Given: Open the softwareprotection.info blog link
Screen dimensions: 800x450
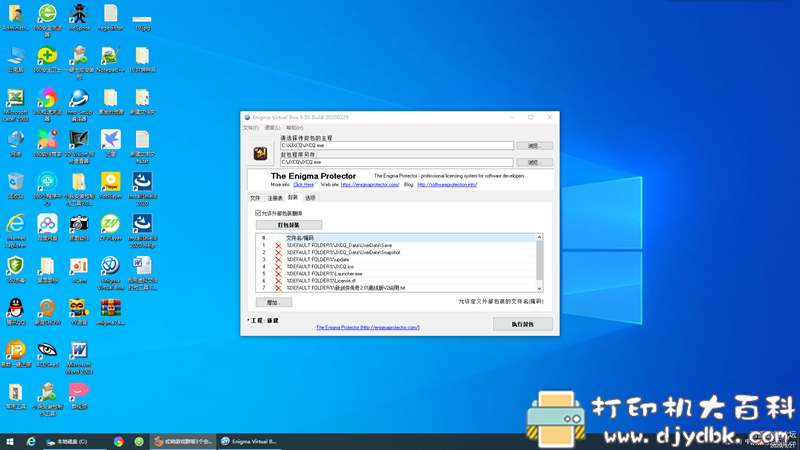Looking at the screenshot, I should point(447,185).
